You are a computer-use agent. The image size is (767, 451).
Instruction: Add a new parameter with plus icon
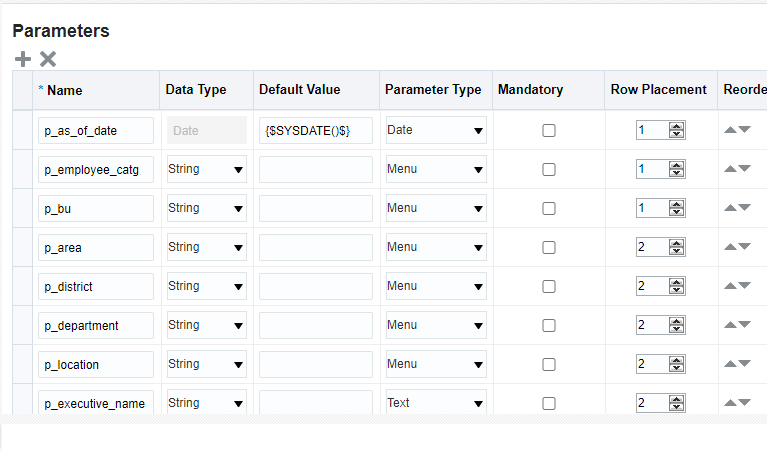(23, 59)
